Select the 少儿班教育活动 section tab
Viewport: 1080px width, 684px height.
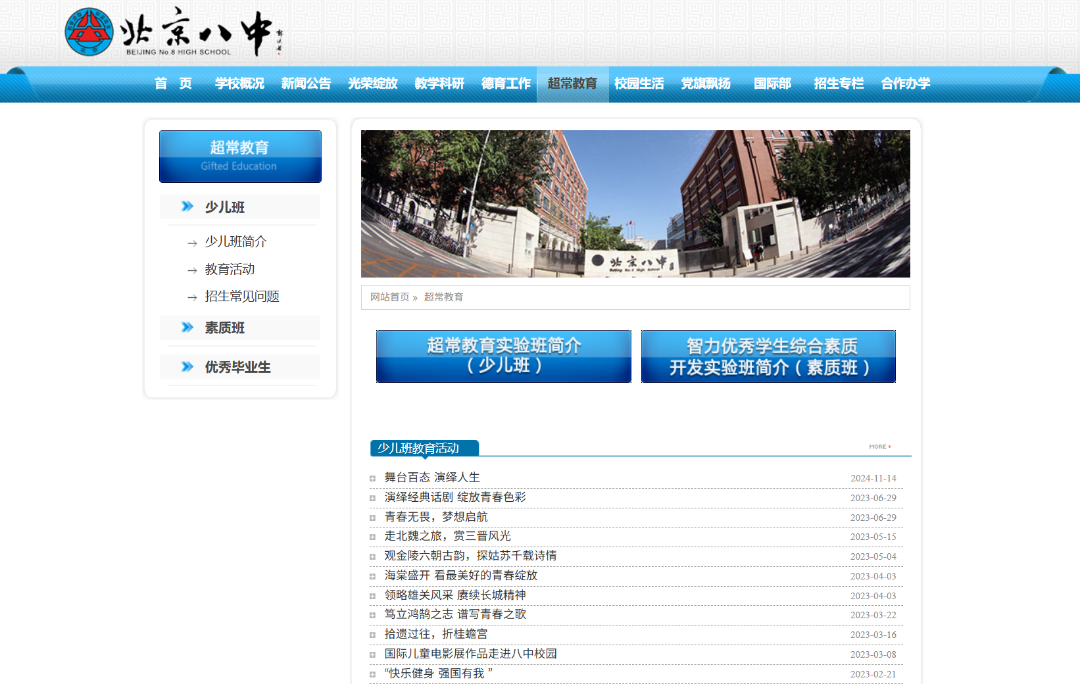[424, 448]
